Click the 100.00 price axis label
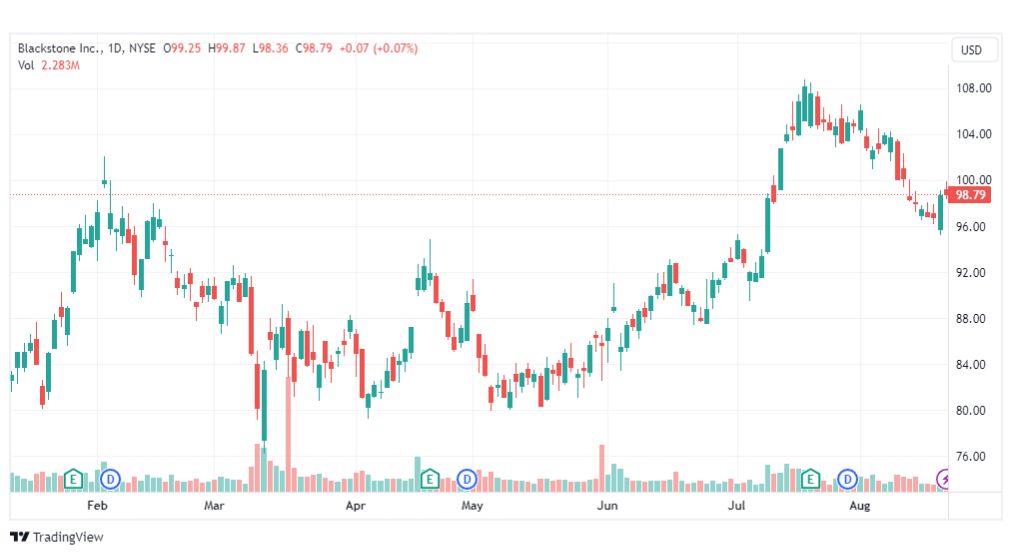Viewport: 1012px width, 555px height. point(973,180)
